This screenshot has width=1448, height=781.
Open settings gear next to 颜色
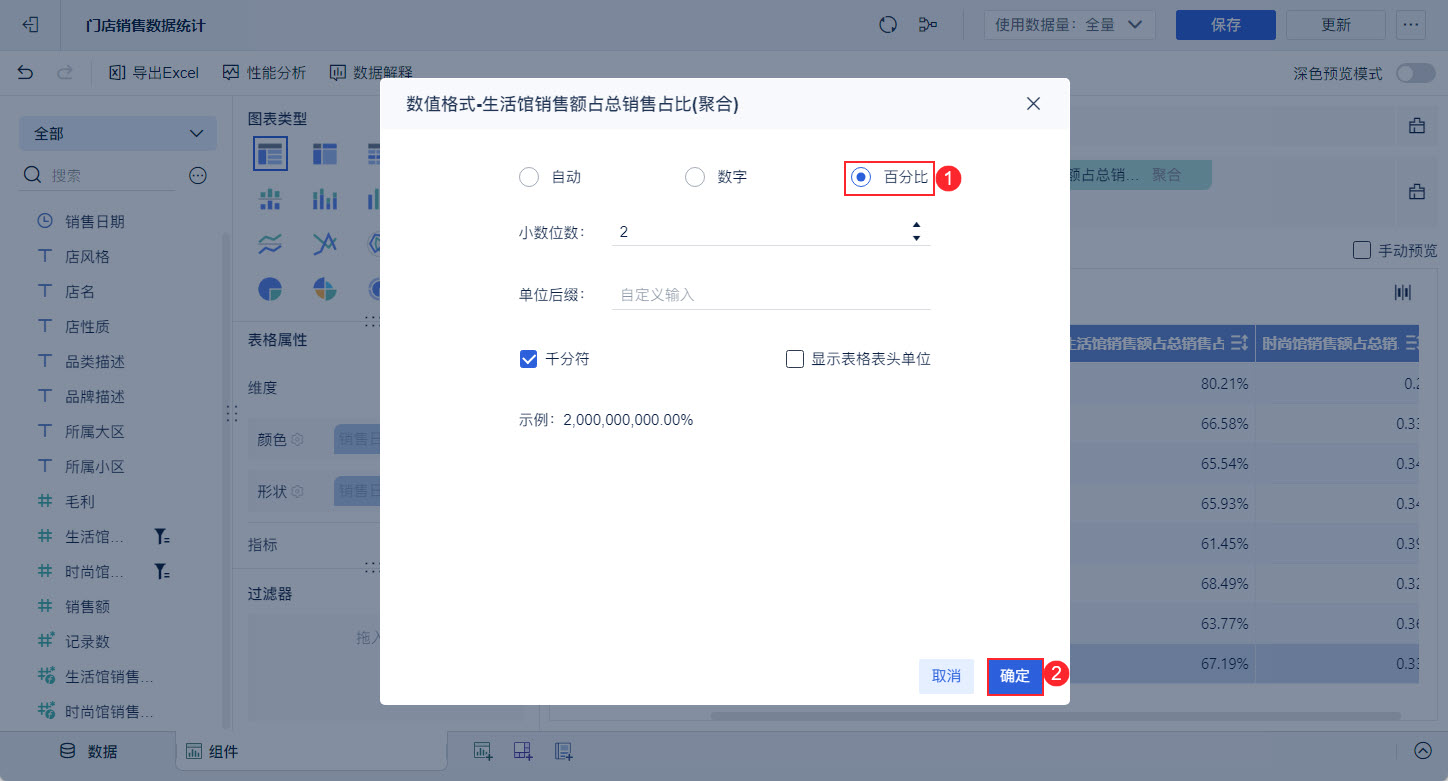[297, 439]
